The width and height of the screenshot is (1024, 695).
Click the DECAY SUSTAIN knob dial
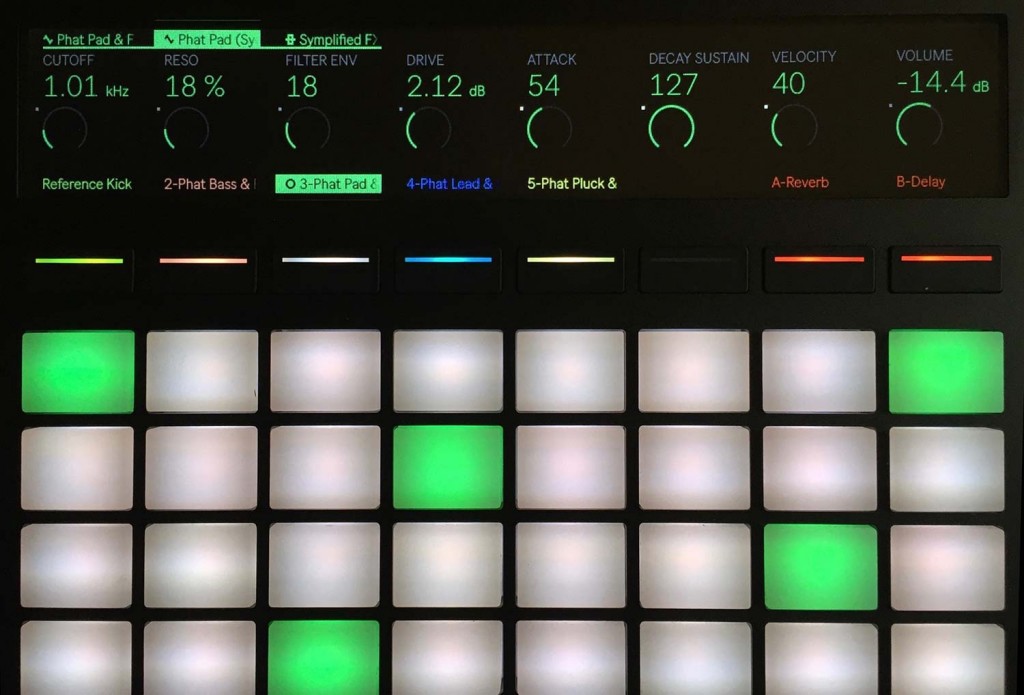(x=671, y=128)
